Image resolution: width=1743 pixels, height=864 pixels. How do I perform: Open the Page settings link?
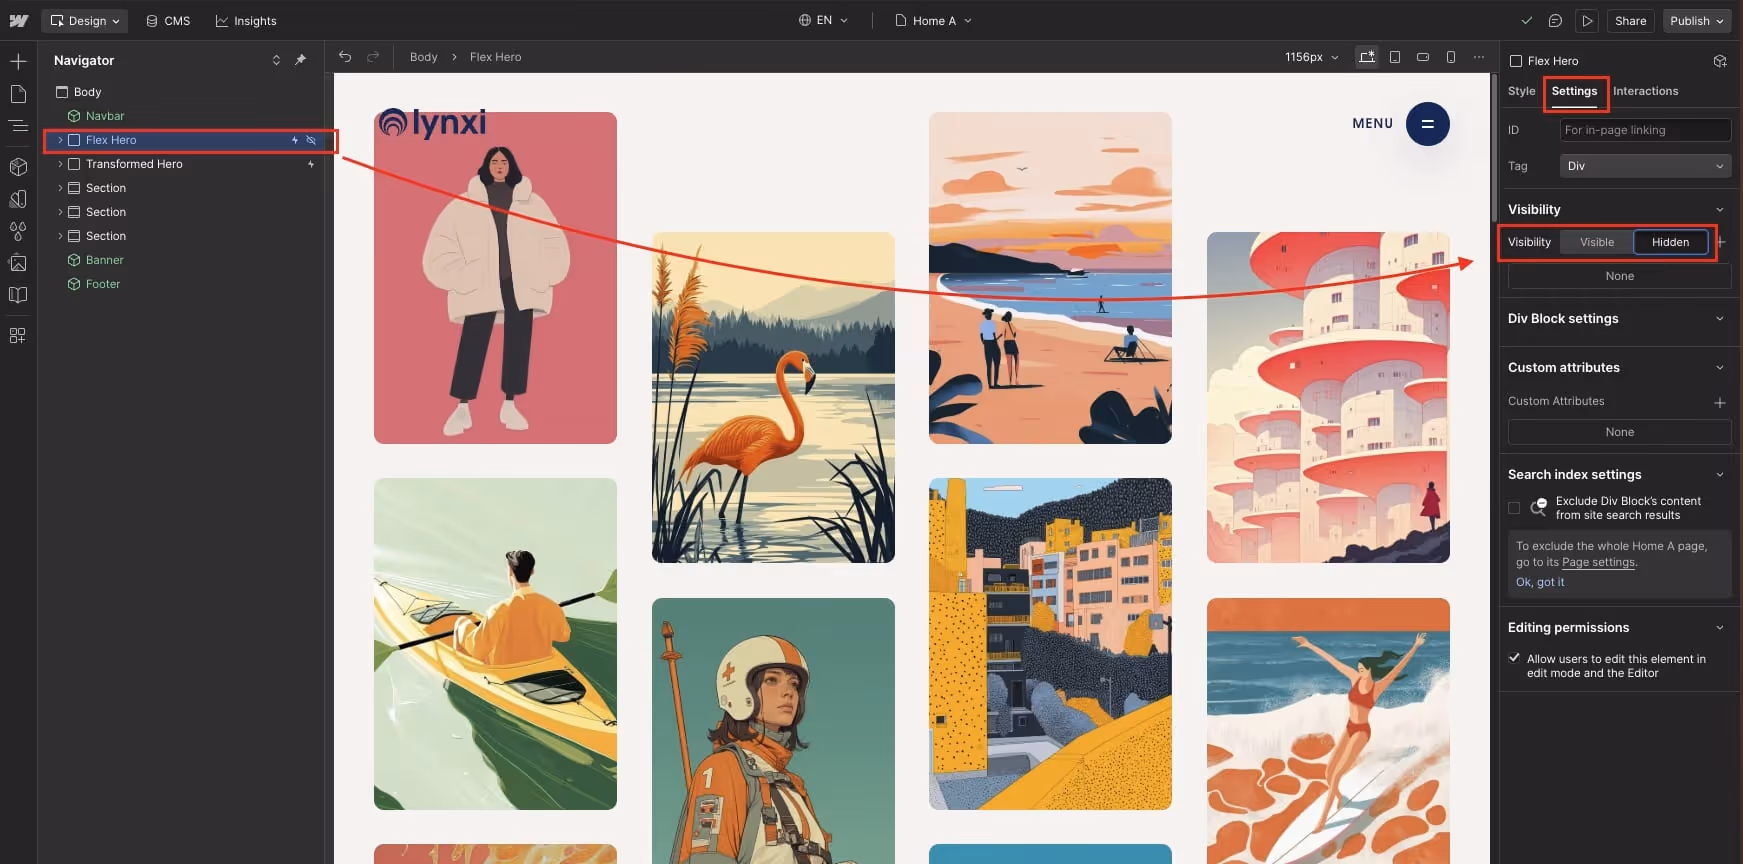pyautogui.click(x=1598, y=562)
